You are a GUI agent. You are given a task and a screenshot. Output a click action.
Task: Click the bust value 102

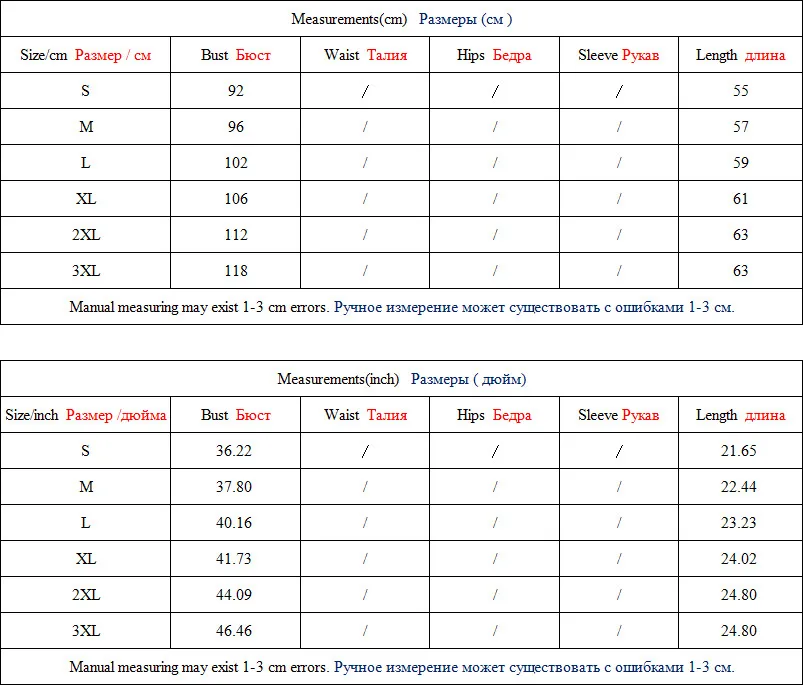coord(236,163)
